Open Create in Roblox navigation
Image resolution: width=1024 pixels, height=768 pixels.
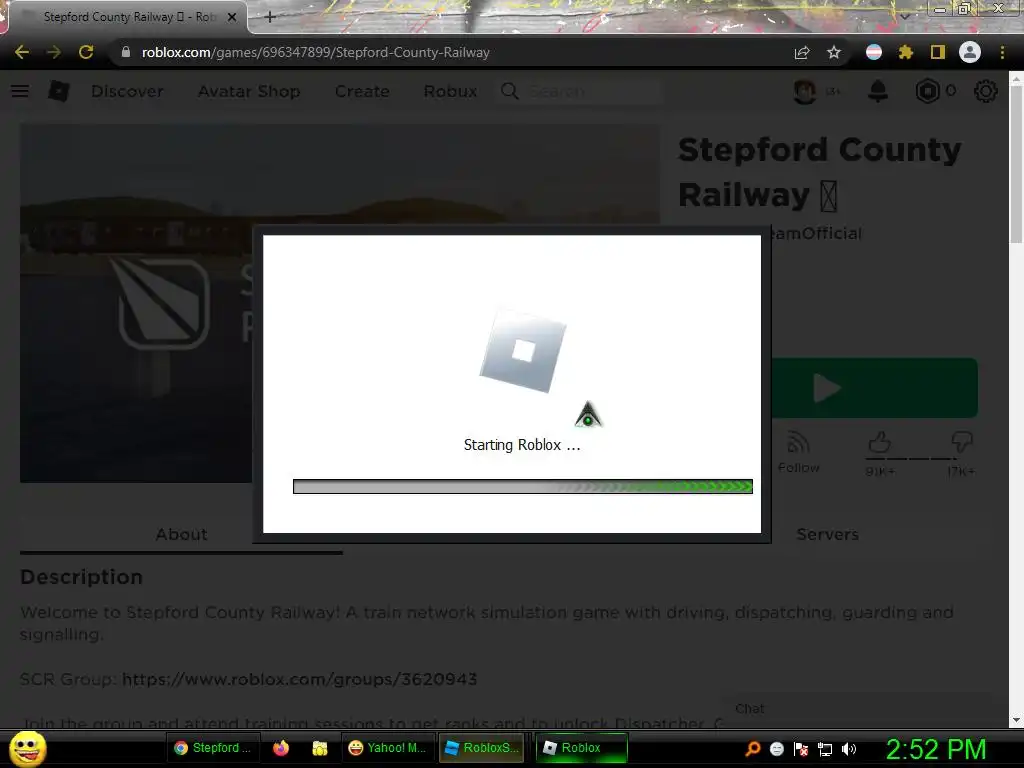[362, 91]
